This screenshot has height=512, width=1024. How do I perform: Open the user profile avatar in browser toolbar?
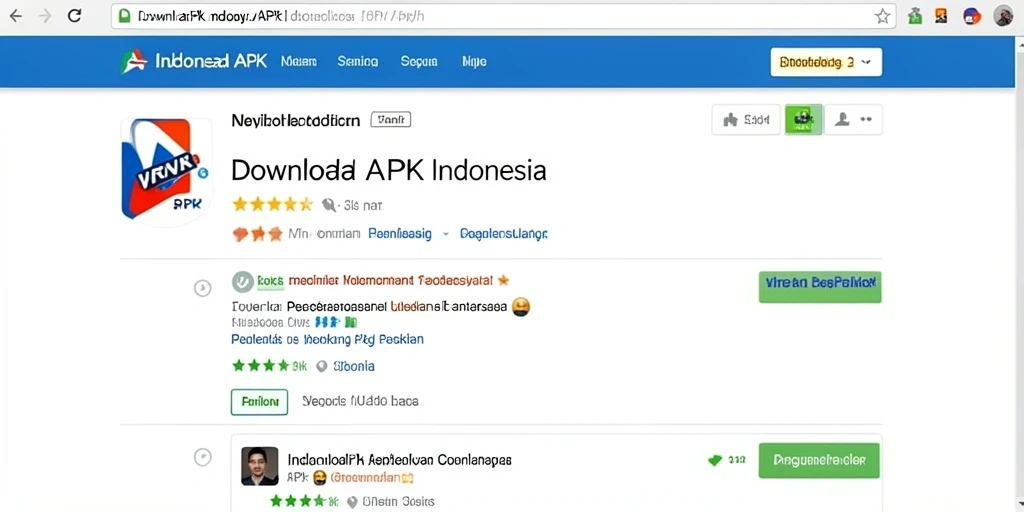pos(1003,16)
